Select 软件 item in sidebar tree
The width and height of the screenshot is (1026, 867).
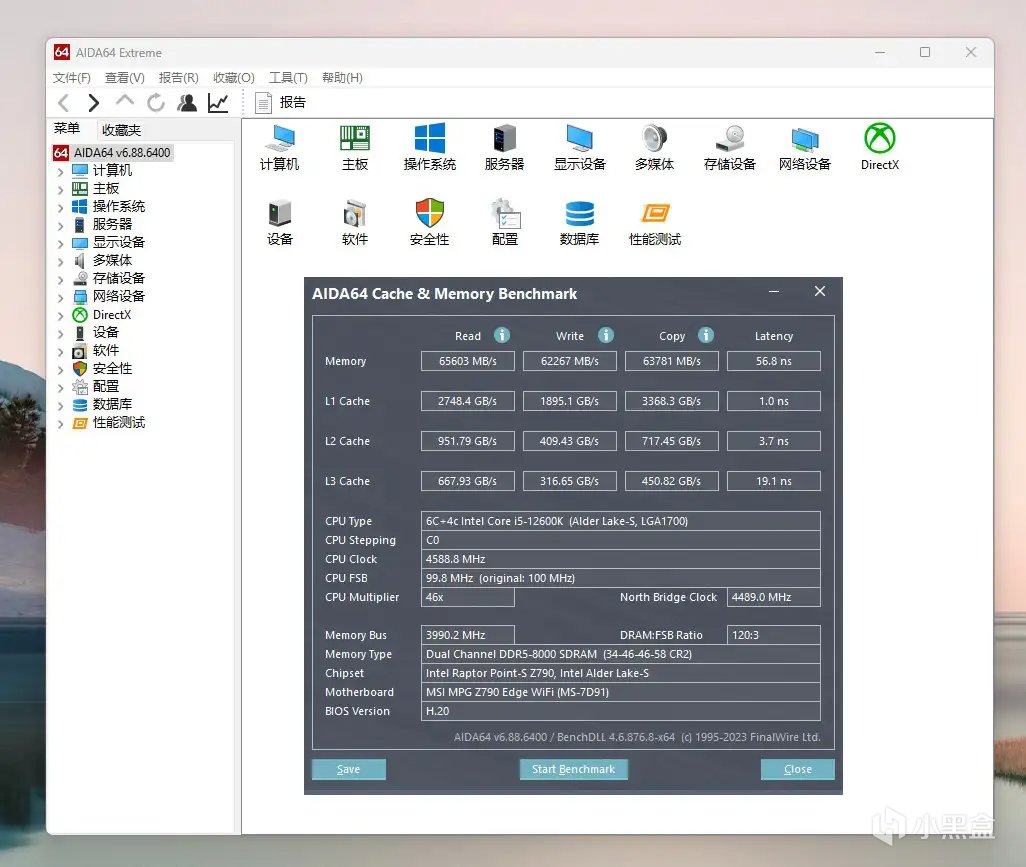coord(96,350)
